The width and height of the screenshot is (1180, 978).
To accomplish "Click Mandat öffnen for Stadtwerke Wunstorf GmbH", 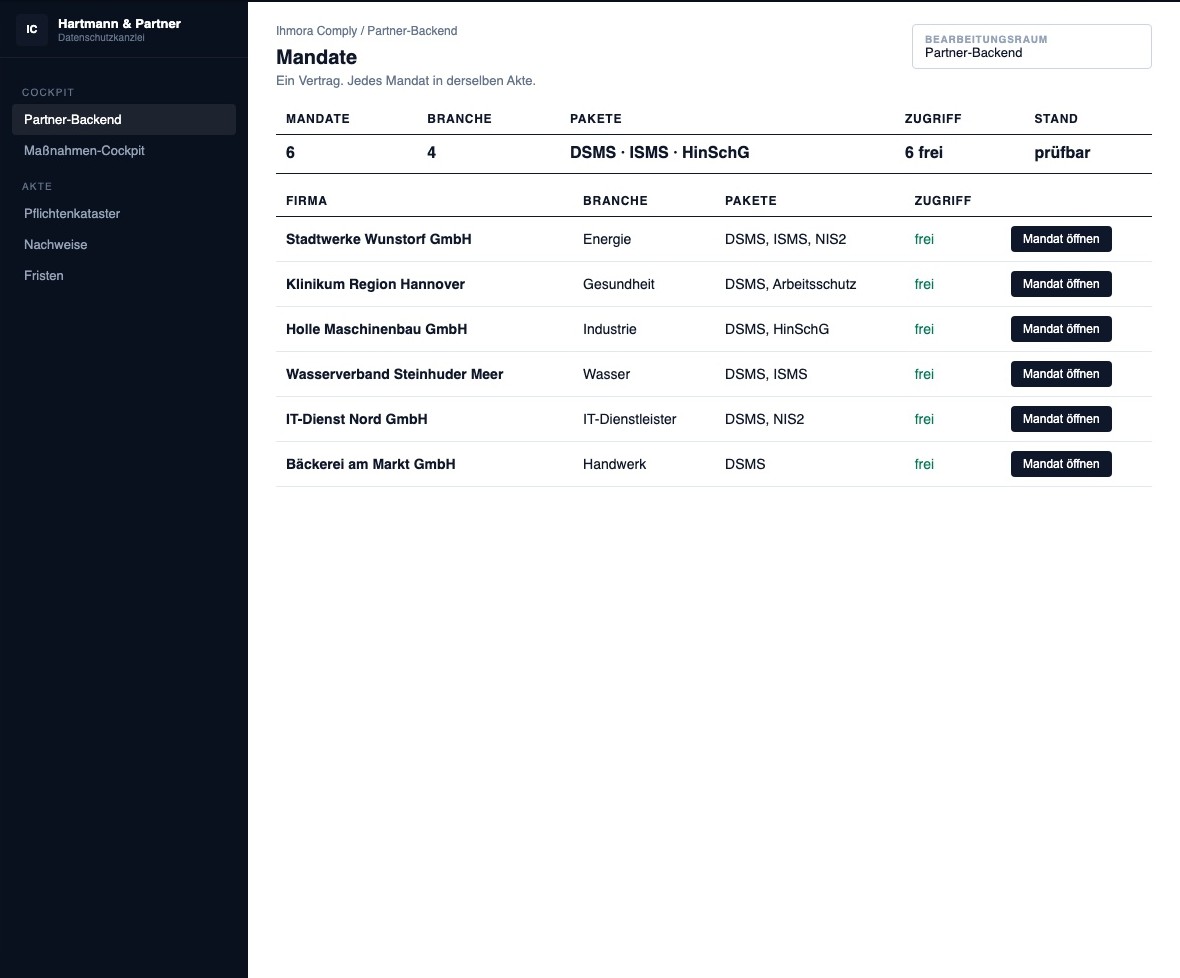I will 1060,239.
